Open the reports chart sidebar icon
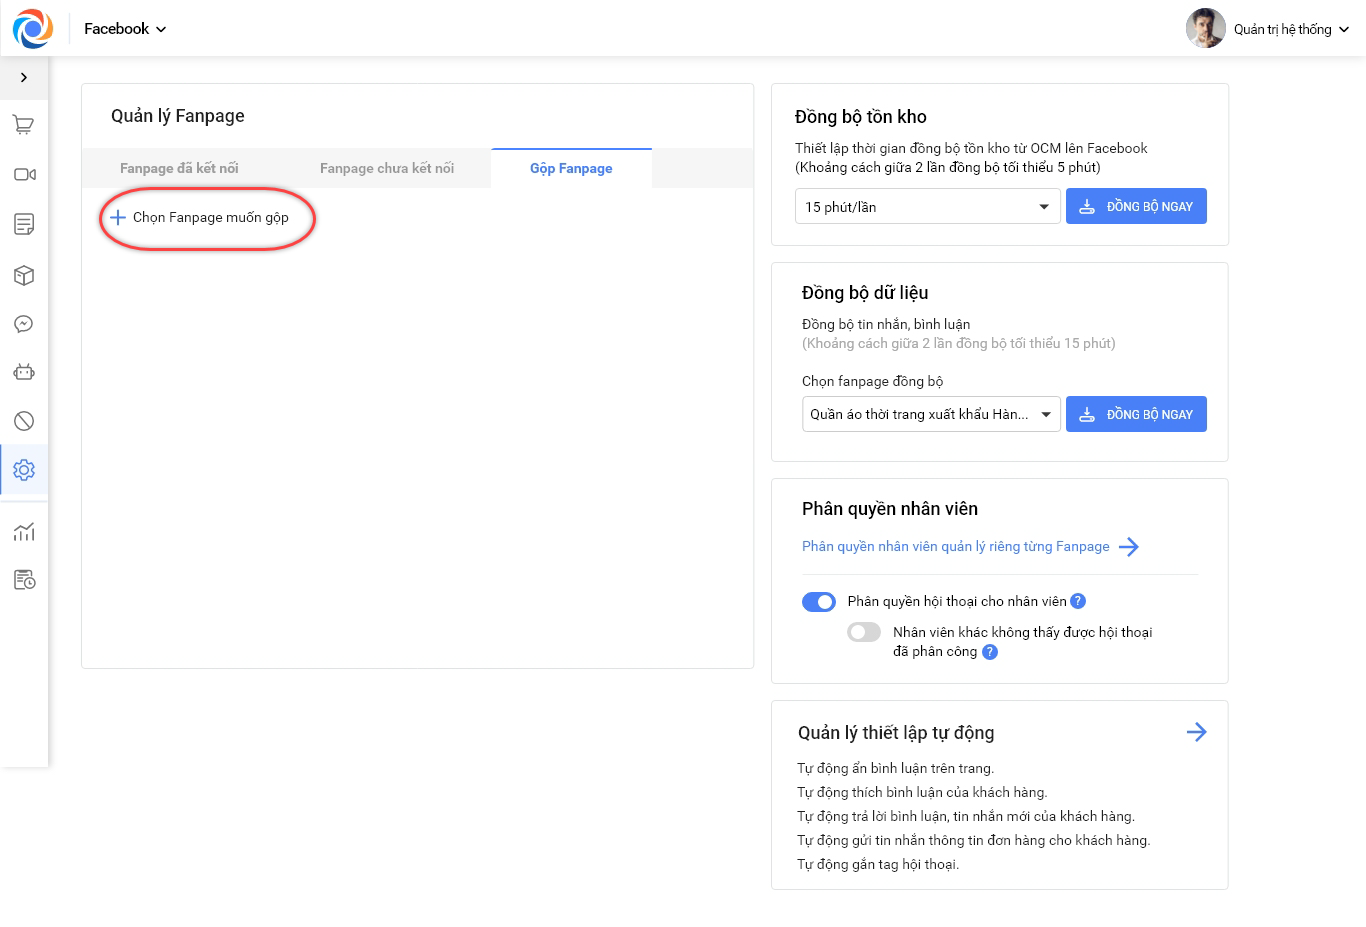 [x=24, y=531]
